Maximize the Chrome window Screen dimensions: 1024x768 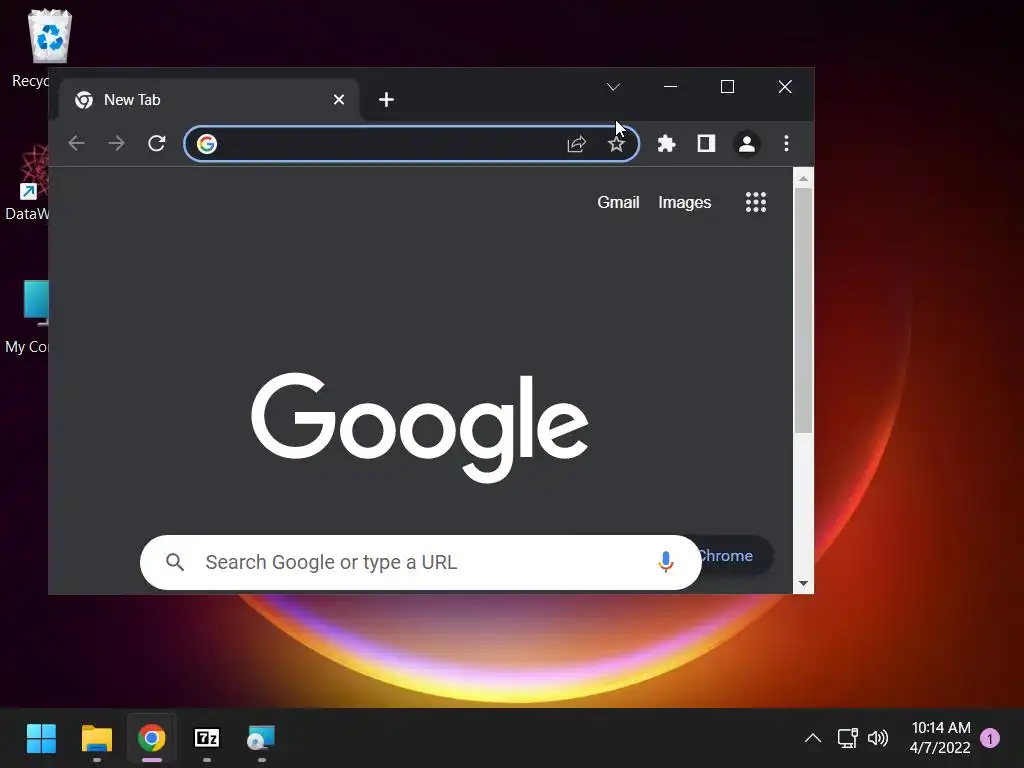[728, 87]
